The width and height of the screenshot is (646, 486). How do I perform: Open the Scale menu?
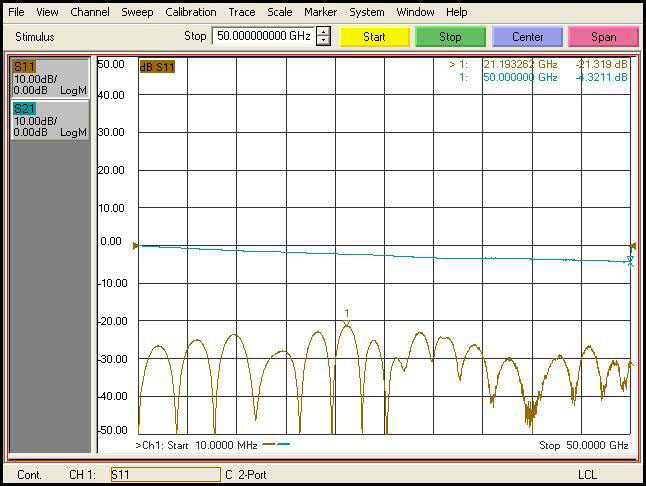pos(280,12)
